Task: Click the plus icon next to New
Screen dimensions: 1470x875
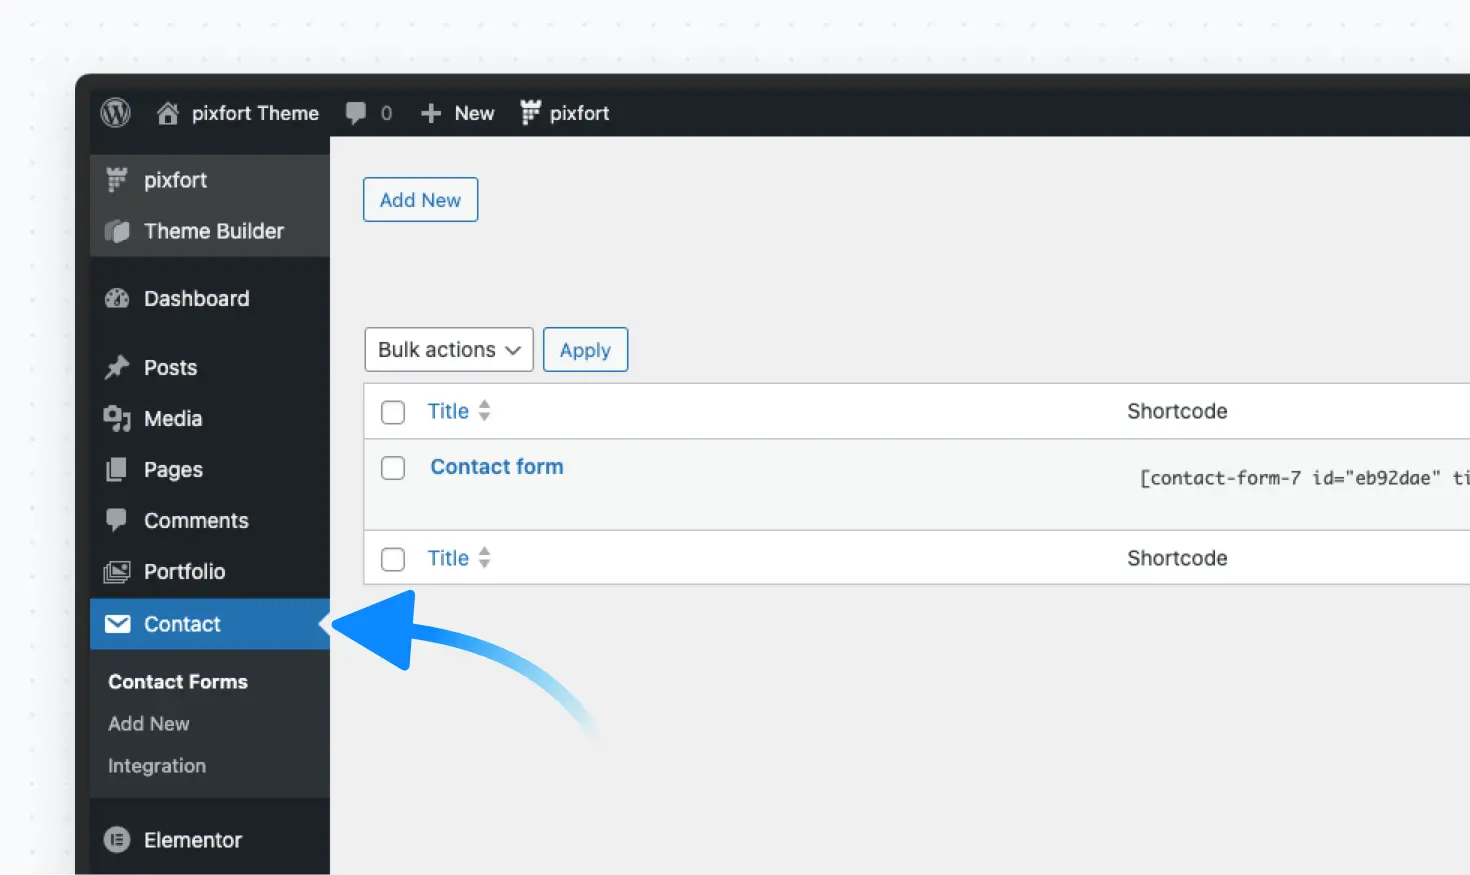Action: (x=431, y=113)
